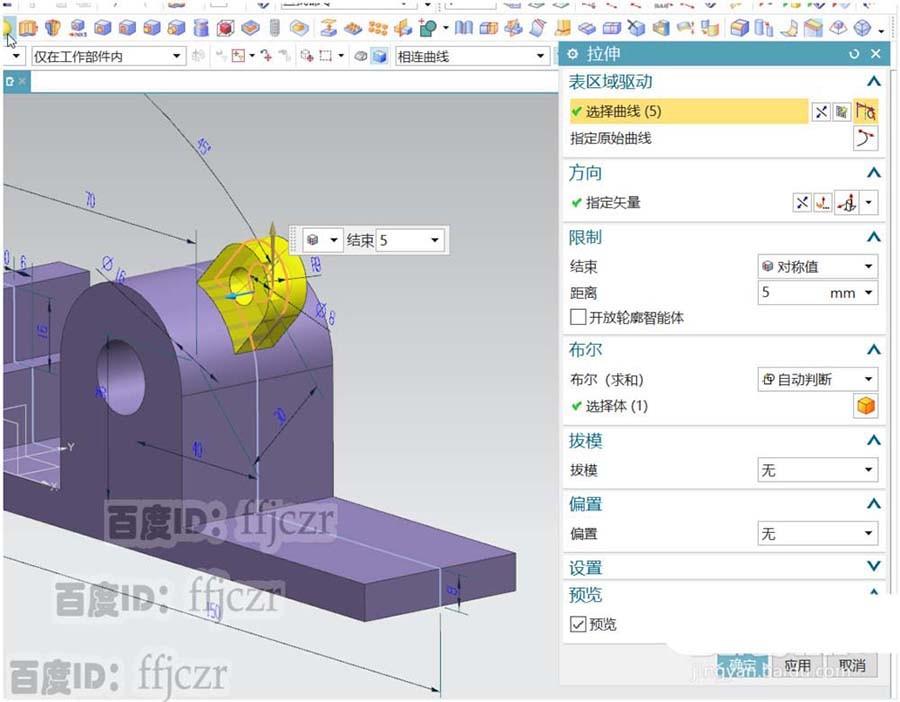
Task: Enable the 开放轮廓智能体 checkbox
Action: pos(577,318)
